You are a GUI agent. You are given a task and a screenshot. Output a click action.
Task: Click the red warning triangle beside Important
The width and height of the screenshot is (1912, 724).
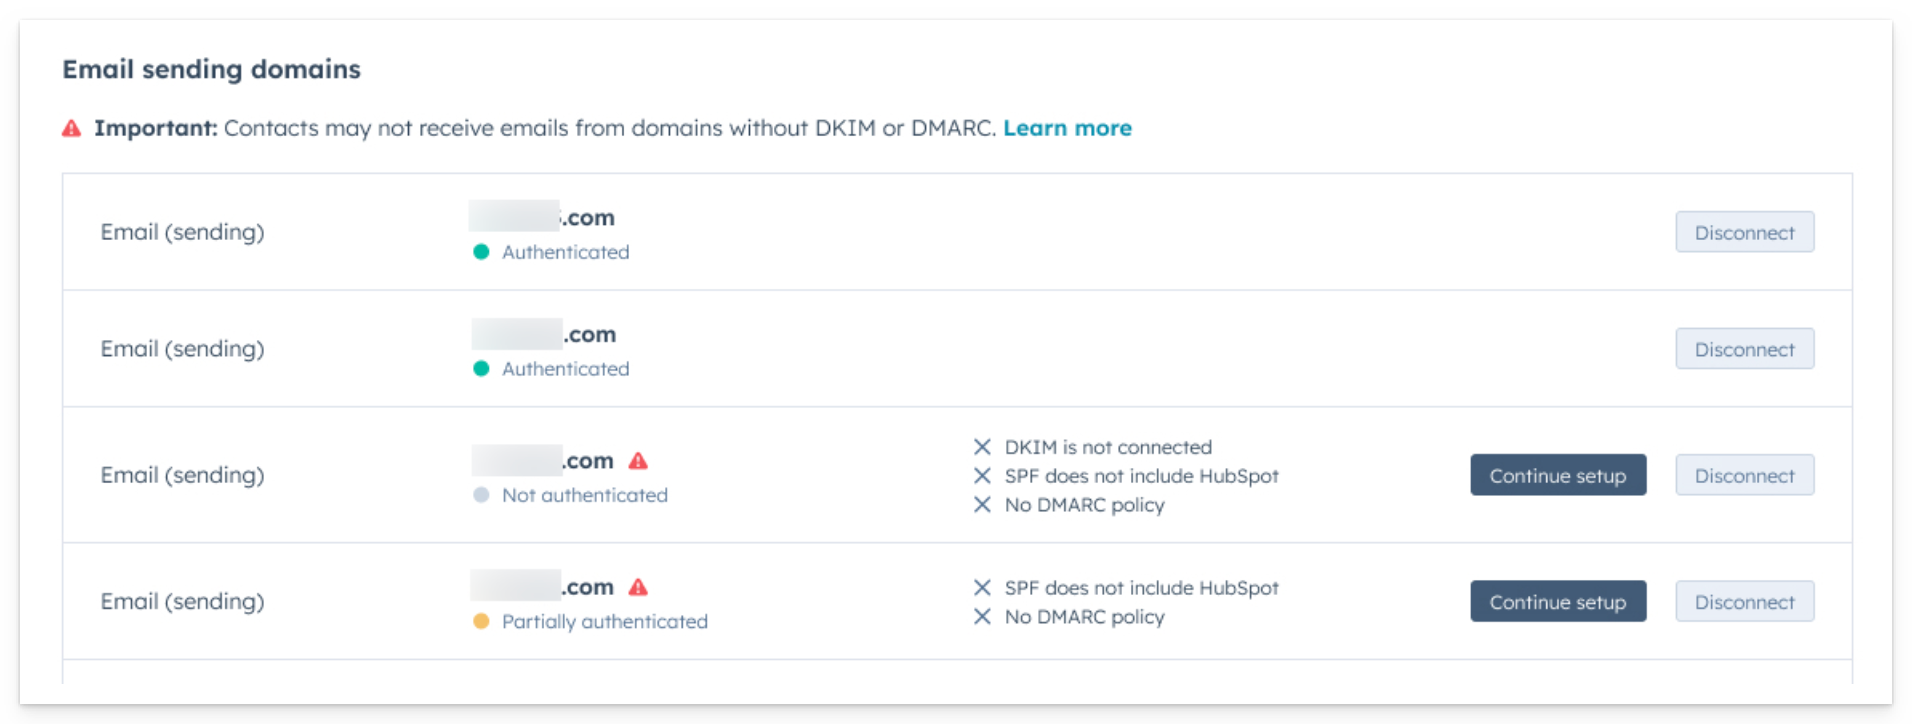[x=71, y=127]
